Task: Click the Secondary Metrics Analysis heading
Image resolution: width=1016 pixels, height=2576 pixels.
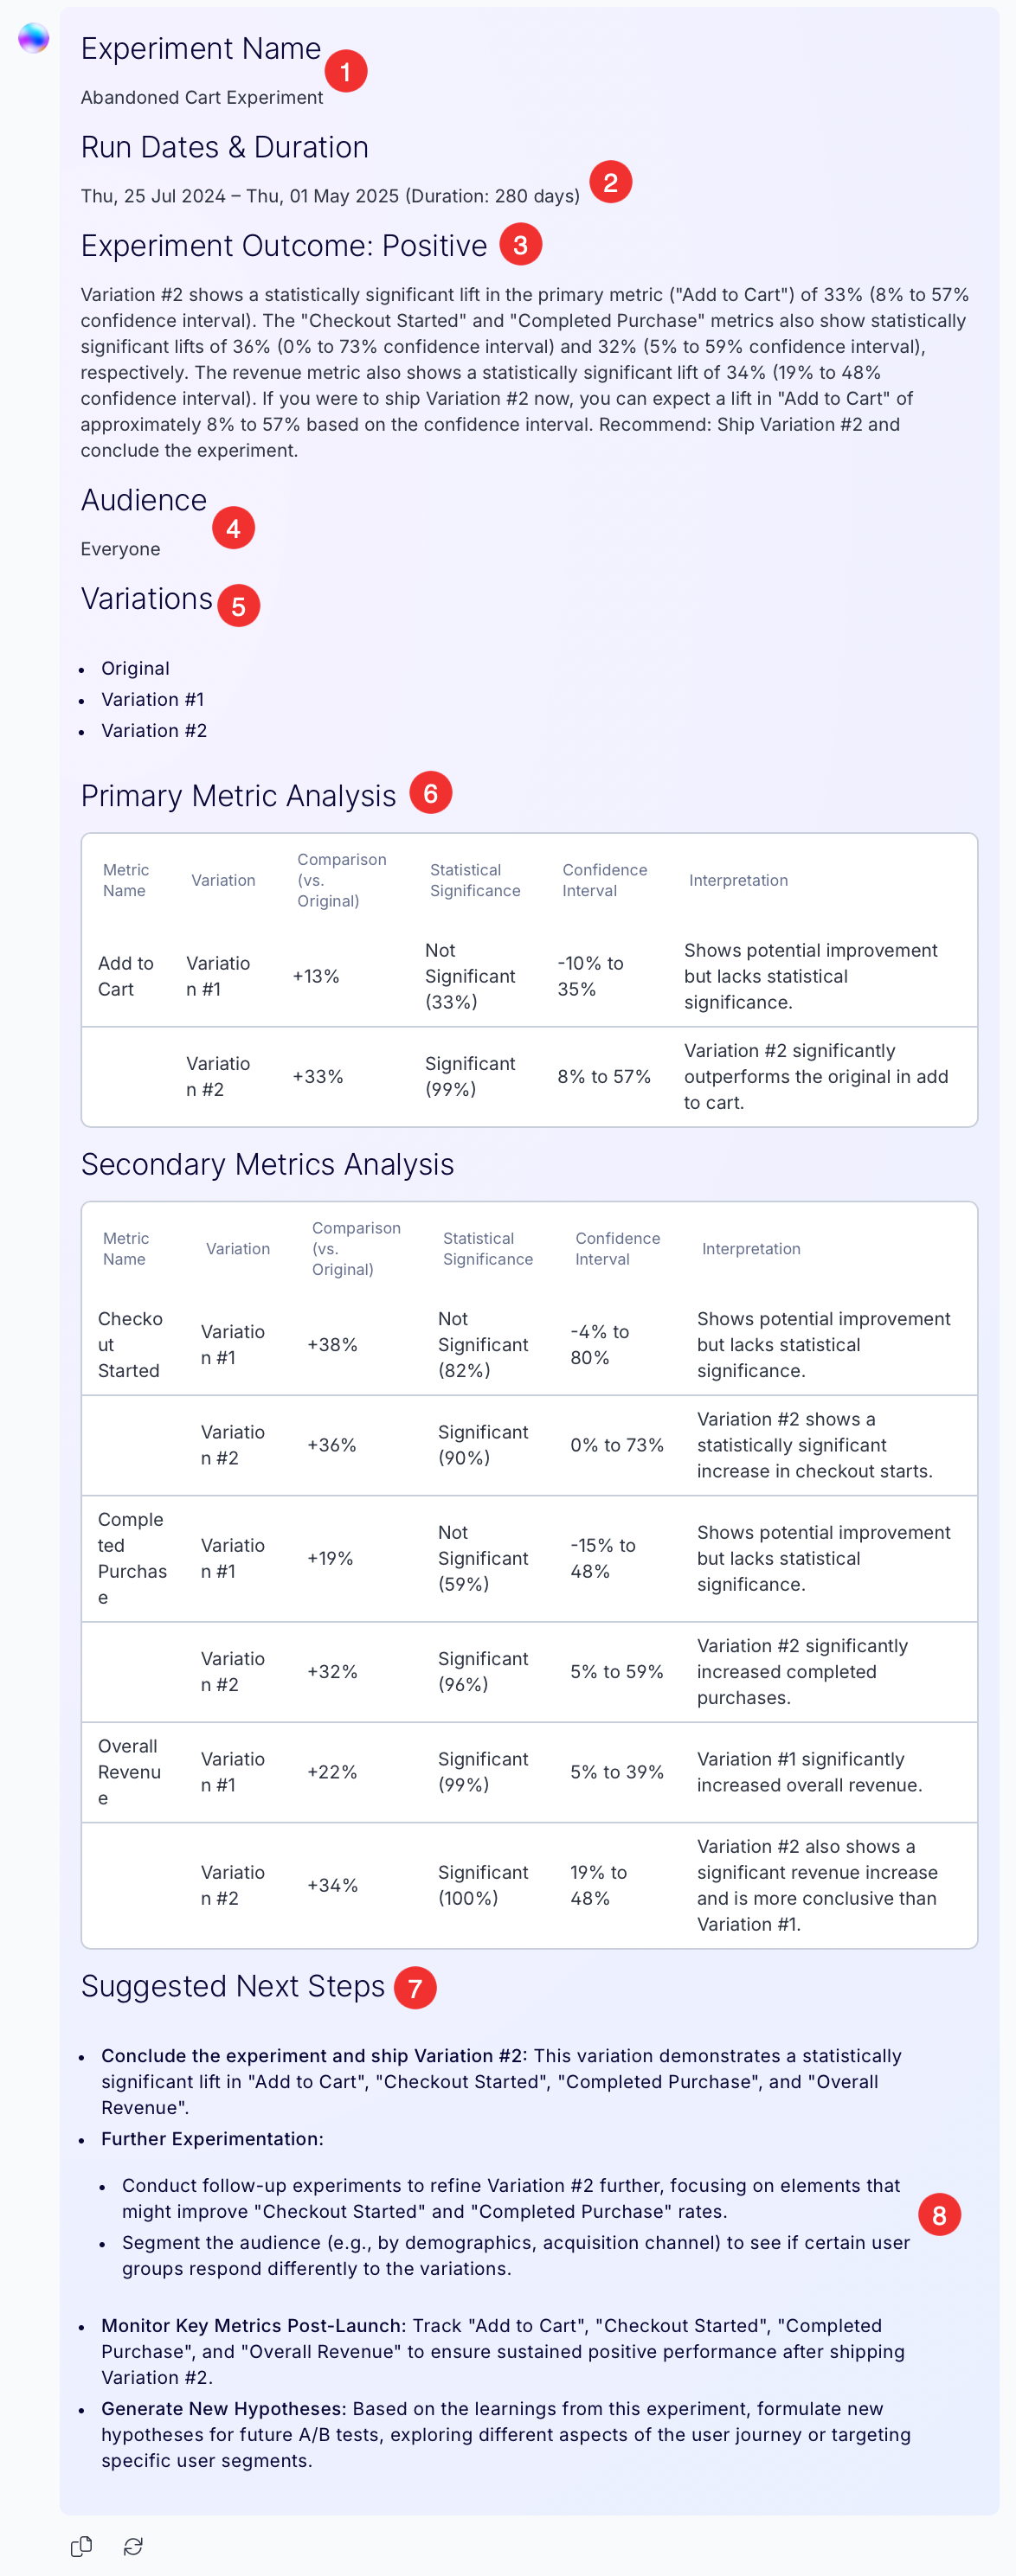Action: point(267,1164)
